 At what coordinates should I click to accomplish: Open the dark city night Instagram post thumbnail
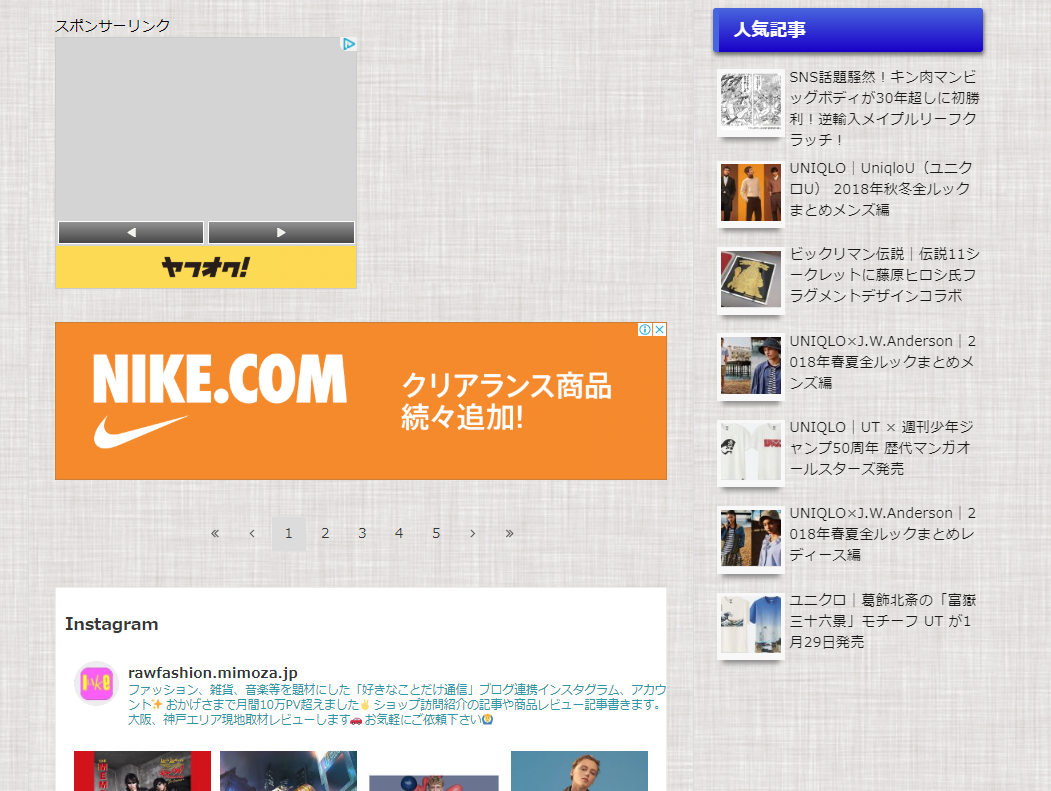pos(288,771)
